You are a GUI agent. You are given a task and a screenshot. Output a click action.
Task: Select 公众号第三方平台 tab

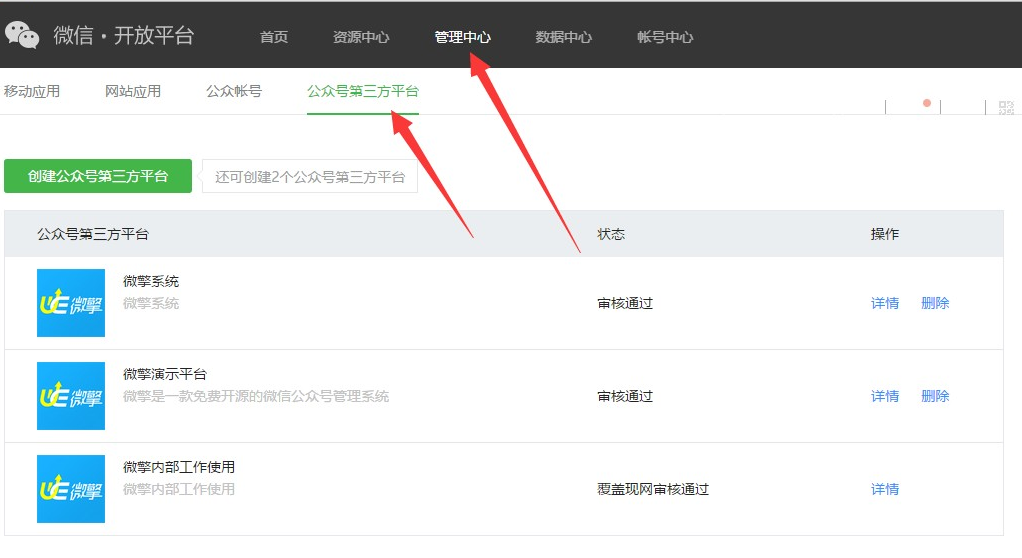coord(363,91)
